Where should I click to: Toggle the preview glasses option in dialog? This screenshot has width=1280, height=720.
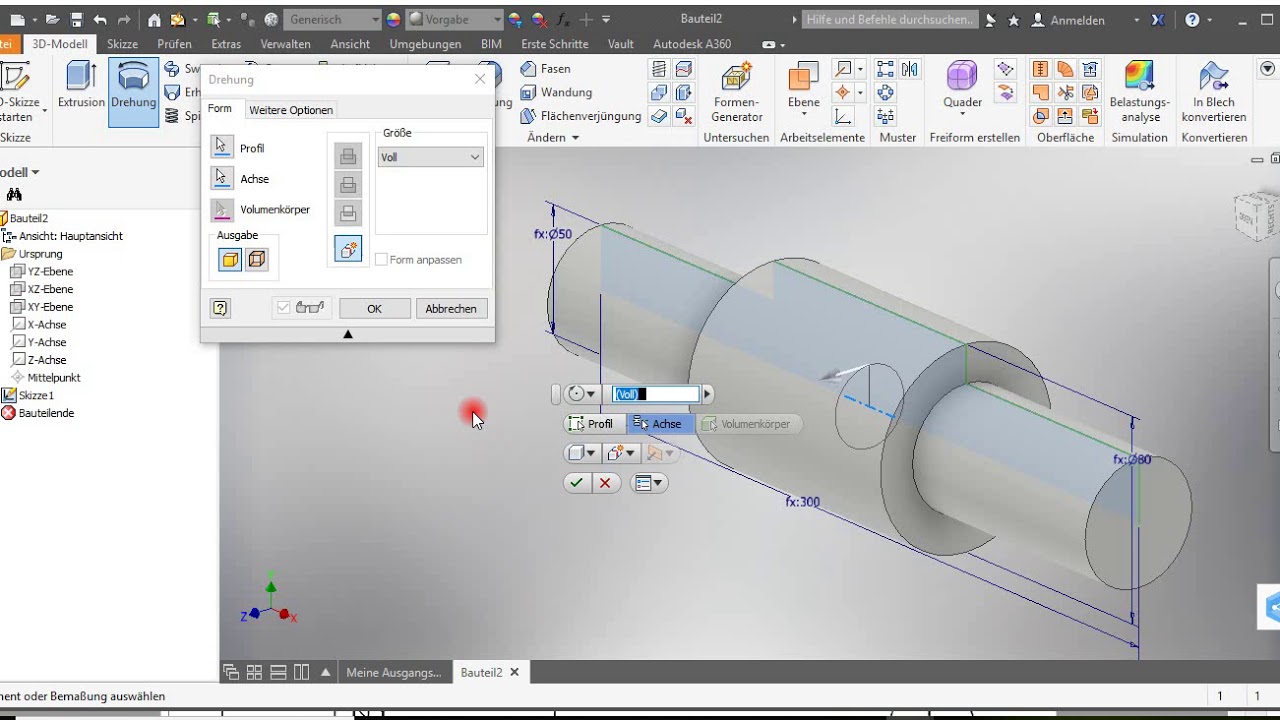point(302,308)
